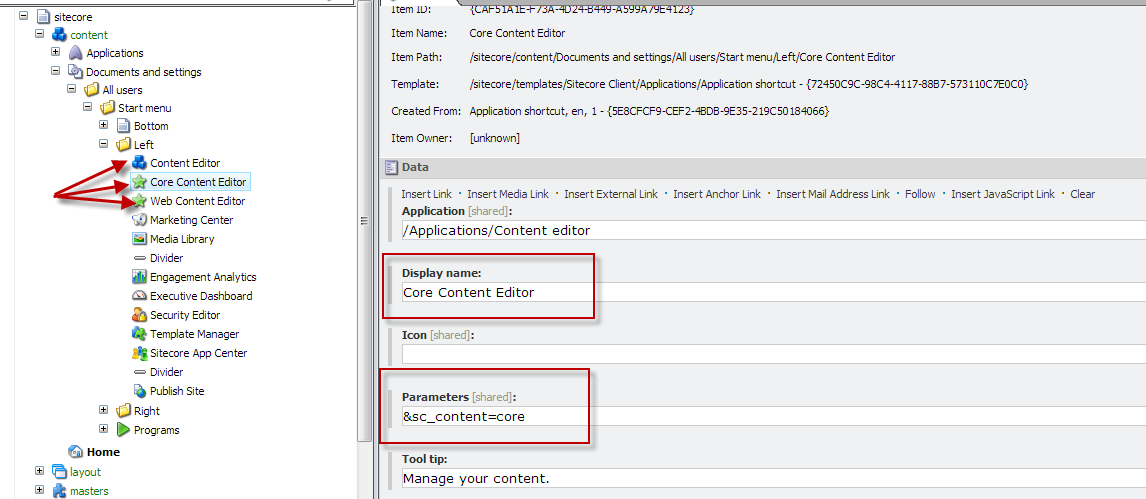Expand the layout tree node
Image resolution: width=1146 pixels, height=499 pixels.
click(x=40, y=471)
